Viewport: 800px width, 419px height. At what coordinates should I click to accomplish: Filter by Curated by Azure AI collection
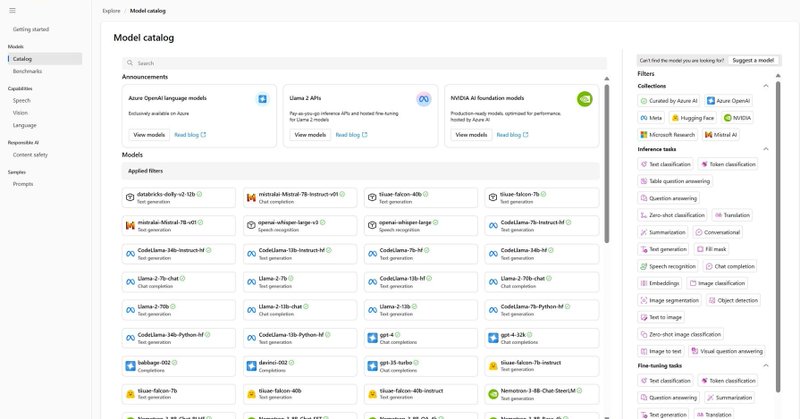pyautogui.click(x=669, y=101)
